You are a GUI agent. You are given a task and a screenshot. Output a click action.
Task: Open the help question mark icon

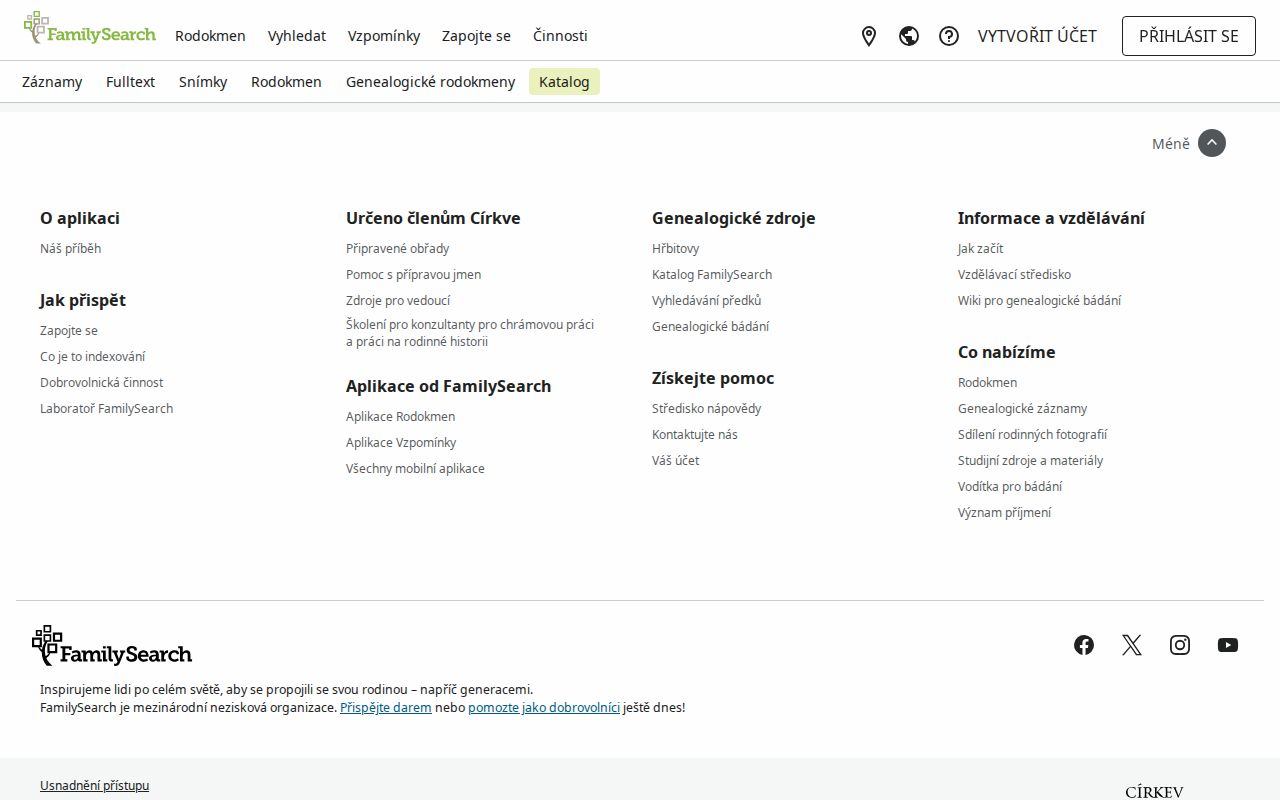[949, 36]
